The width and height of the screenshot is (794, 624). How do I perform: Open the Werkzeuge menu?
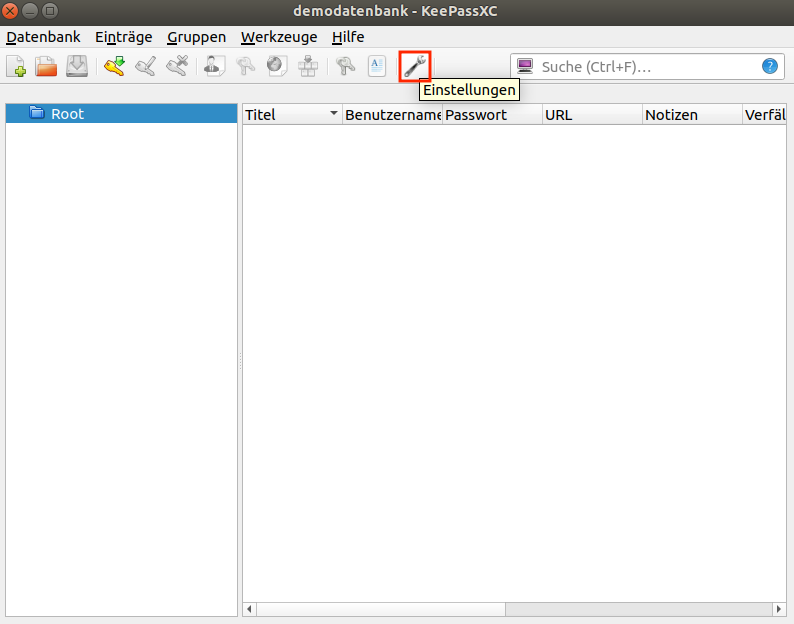[279, 37]
